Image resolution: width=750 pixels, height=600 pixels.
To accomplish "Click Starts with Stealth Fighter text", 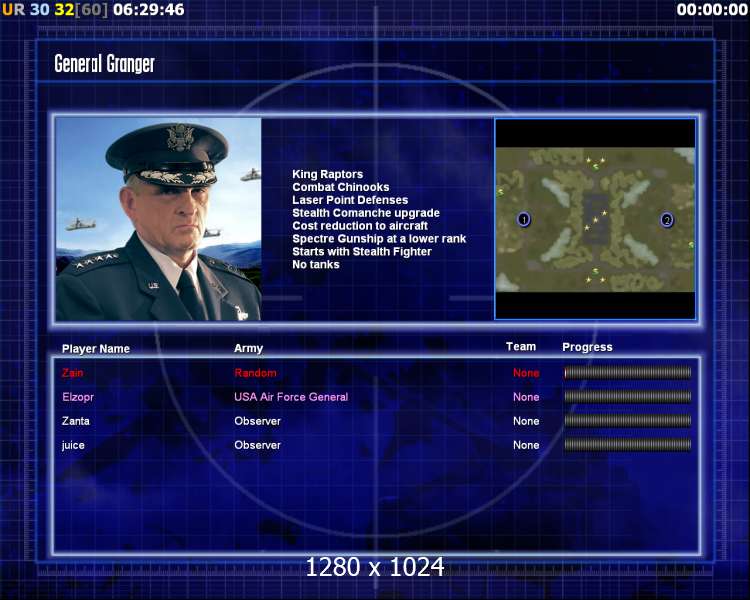I will click(x=362, y=252).
